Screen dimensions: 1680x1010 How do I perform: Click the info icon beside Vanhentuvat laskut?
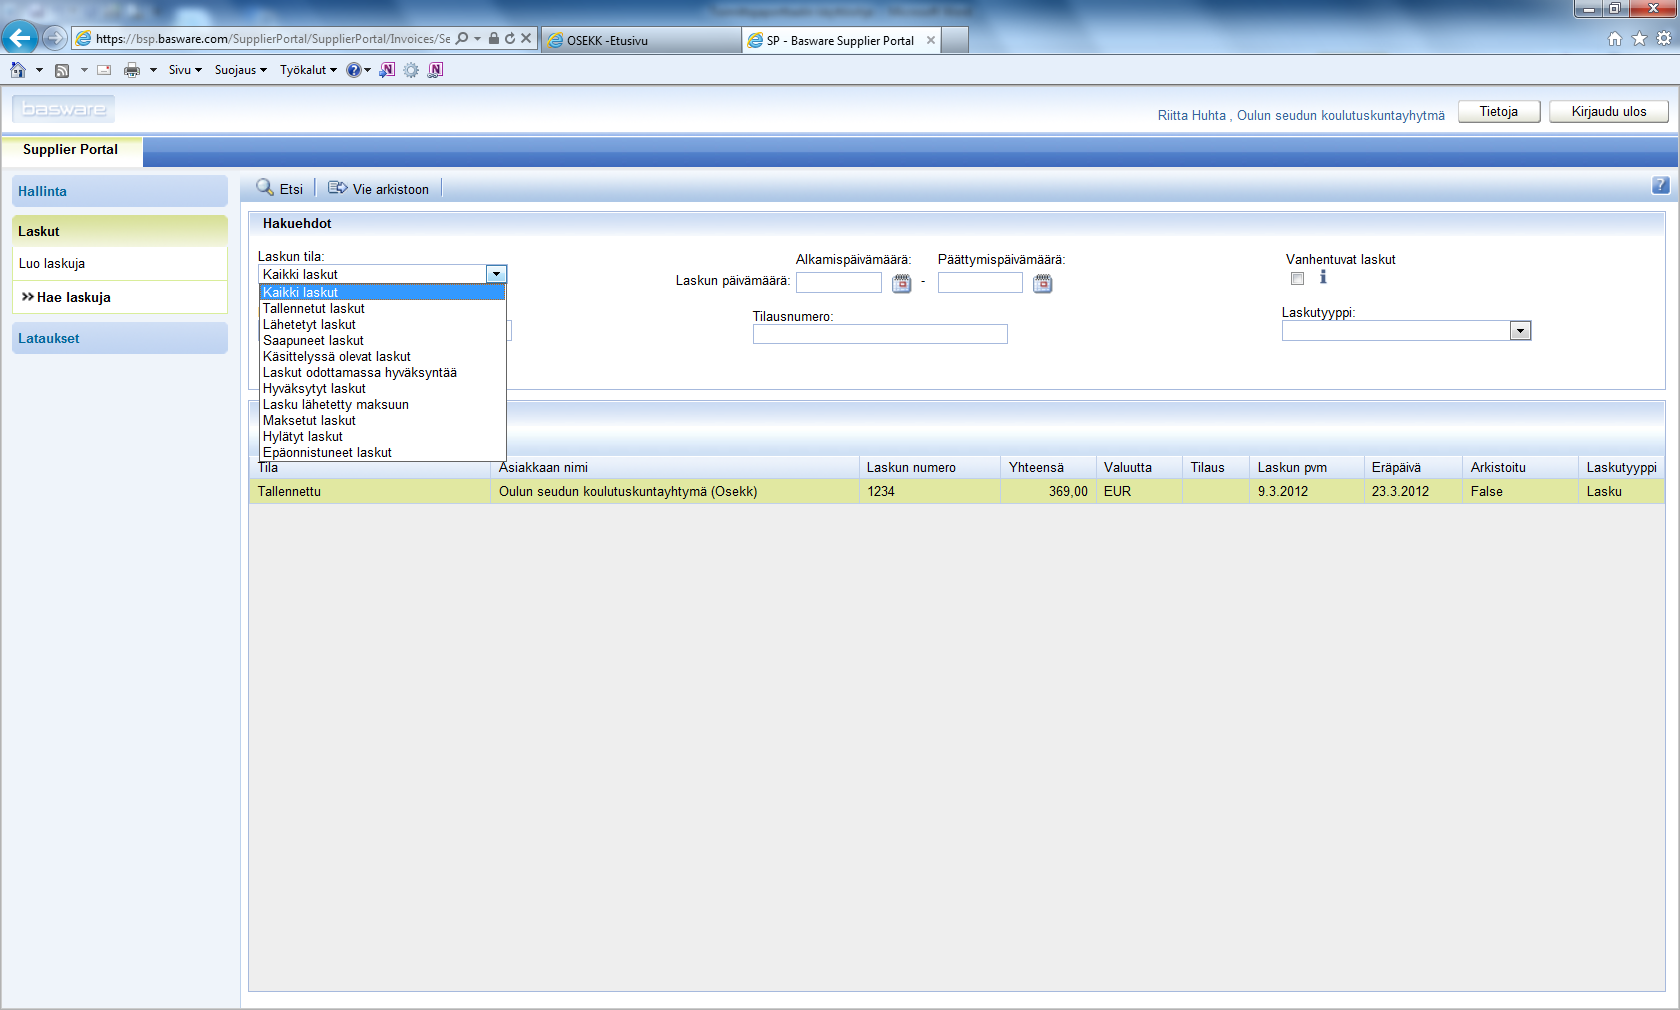1323,277
